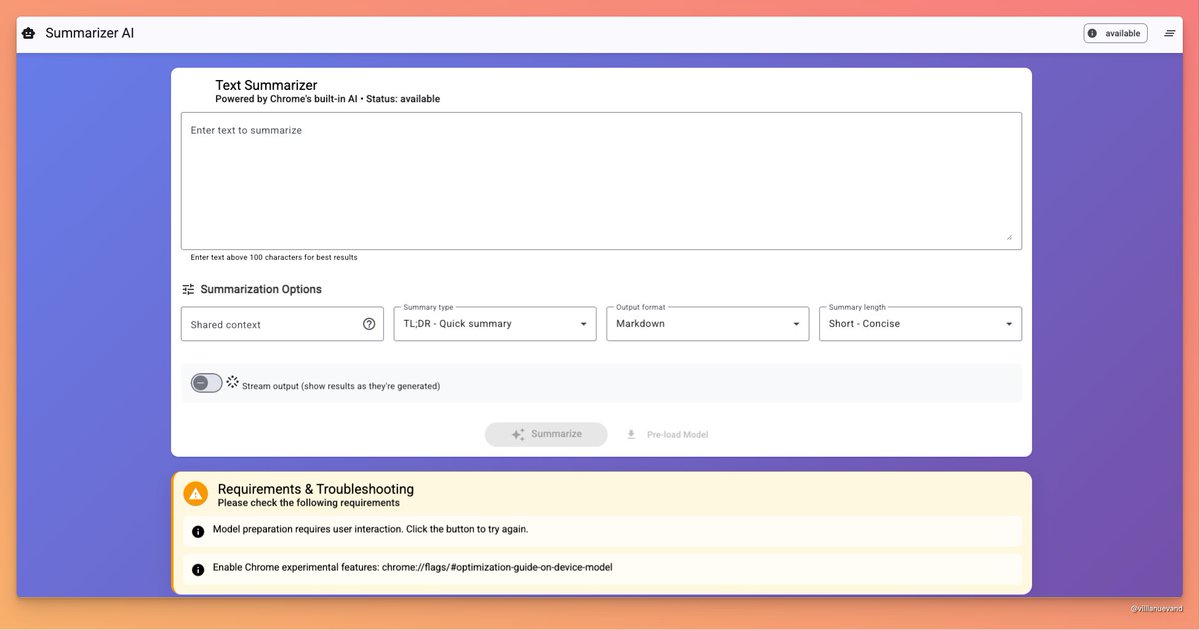Viewport: 1200px width, 630px height.
Task: Click the Summarization Options heading
Action: 261,289
